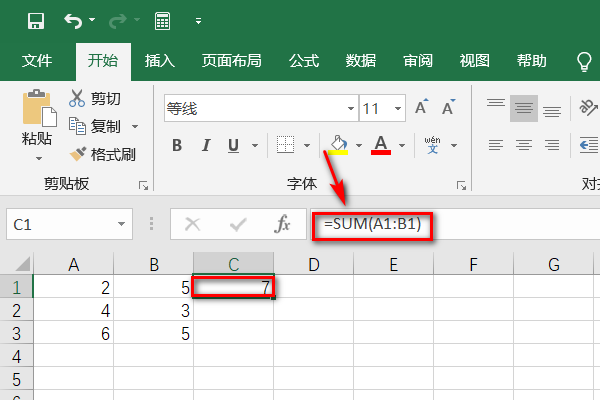Screen dimensions: 600x400
Task: Click the cancel X formula button
Action: point(192,224)
